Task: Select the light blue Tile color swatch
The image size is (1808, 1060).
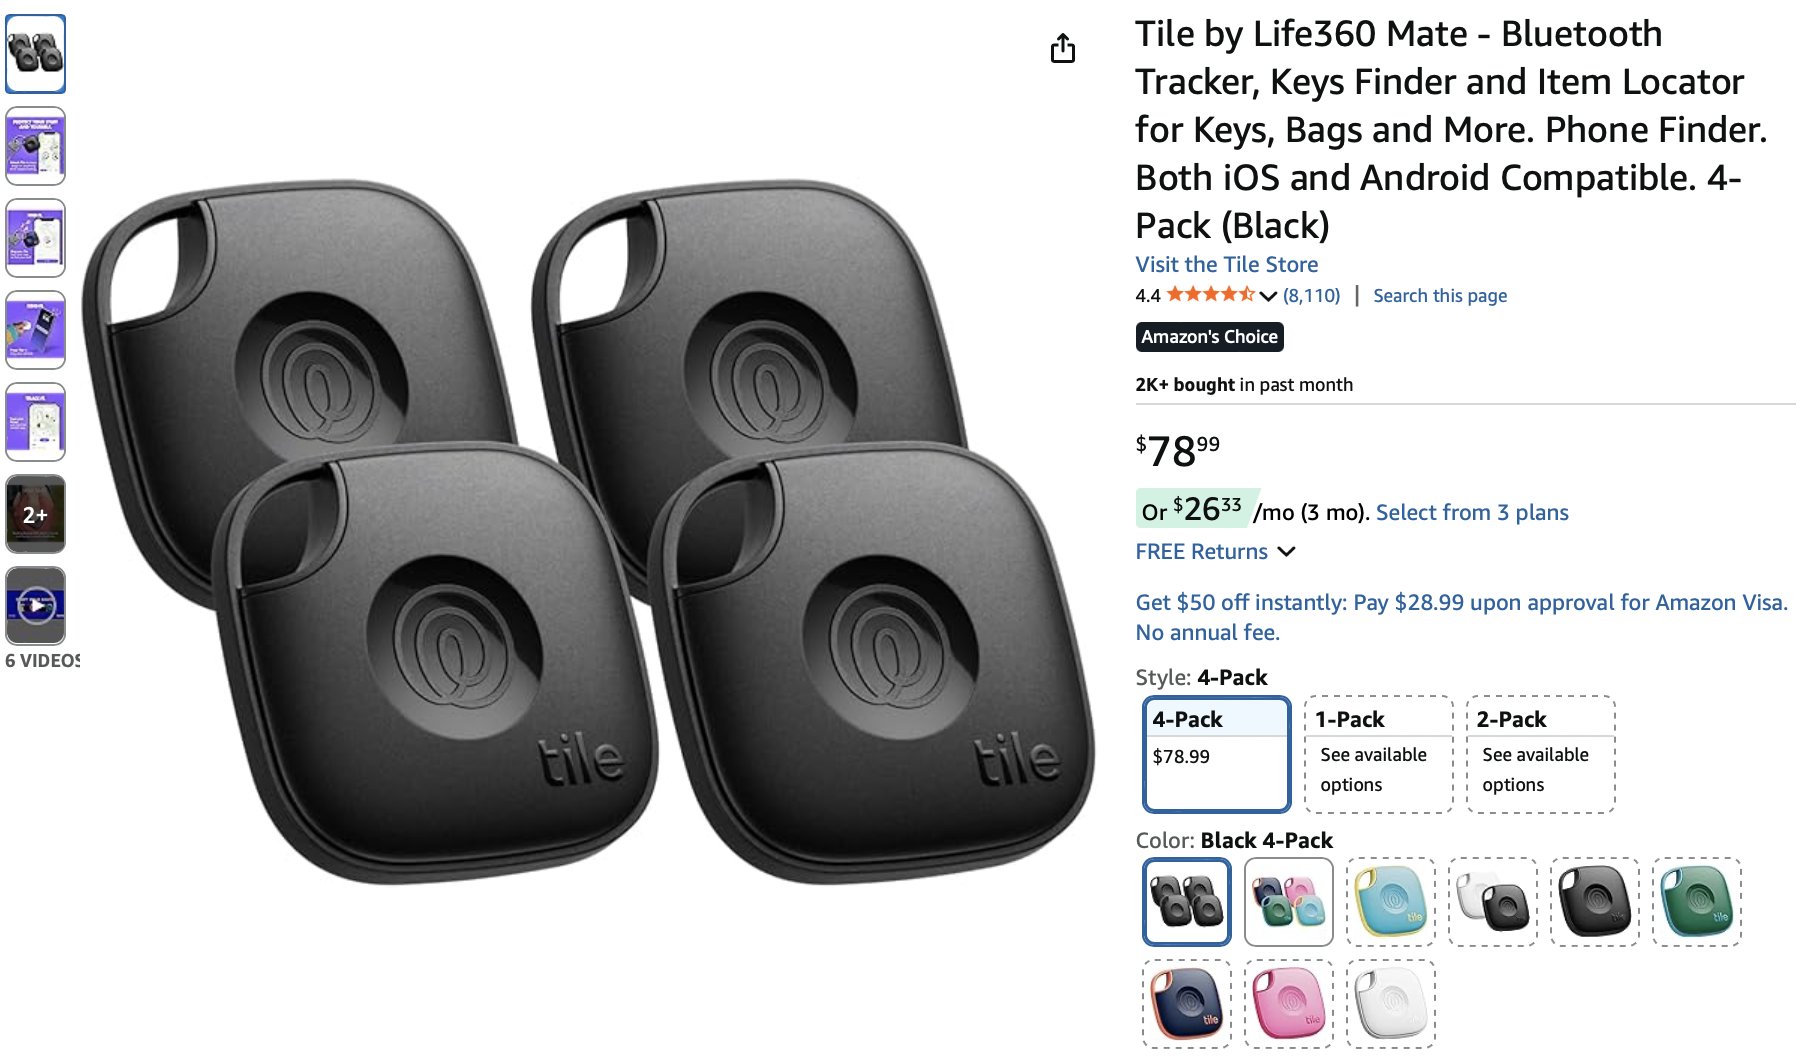Action: coord(1391,902)
